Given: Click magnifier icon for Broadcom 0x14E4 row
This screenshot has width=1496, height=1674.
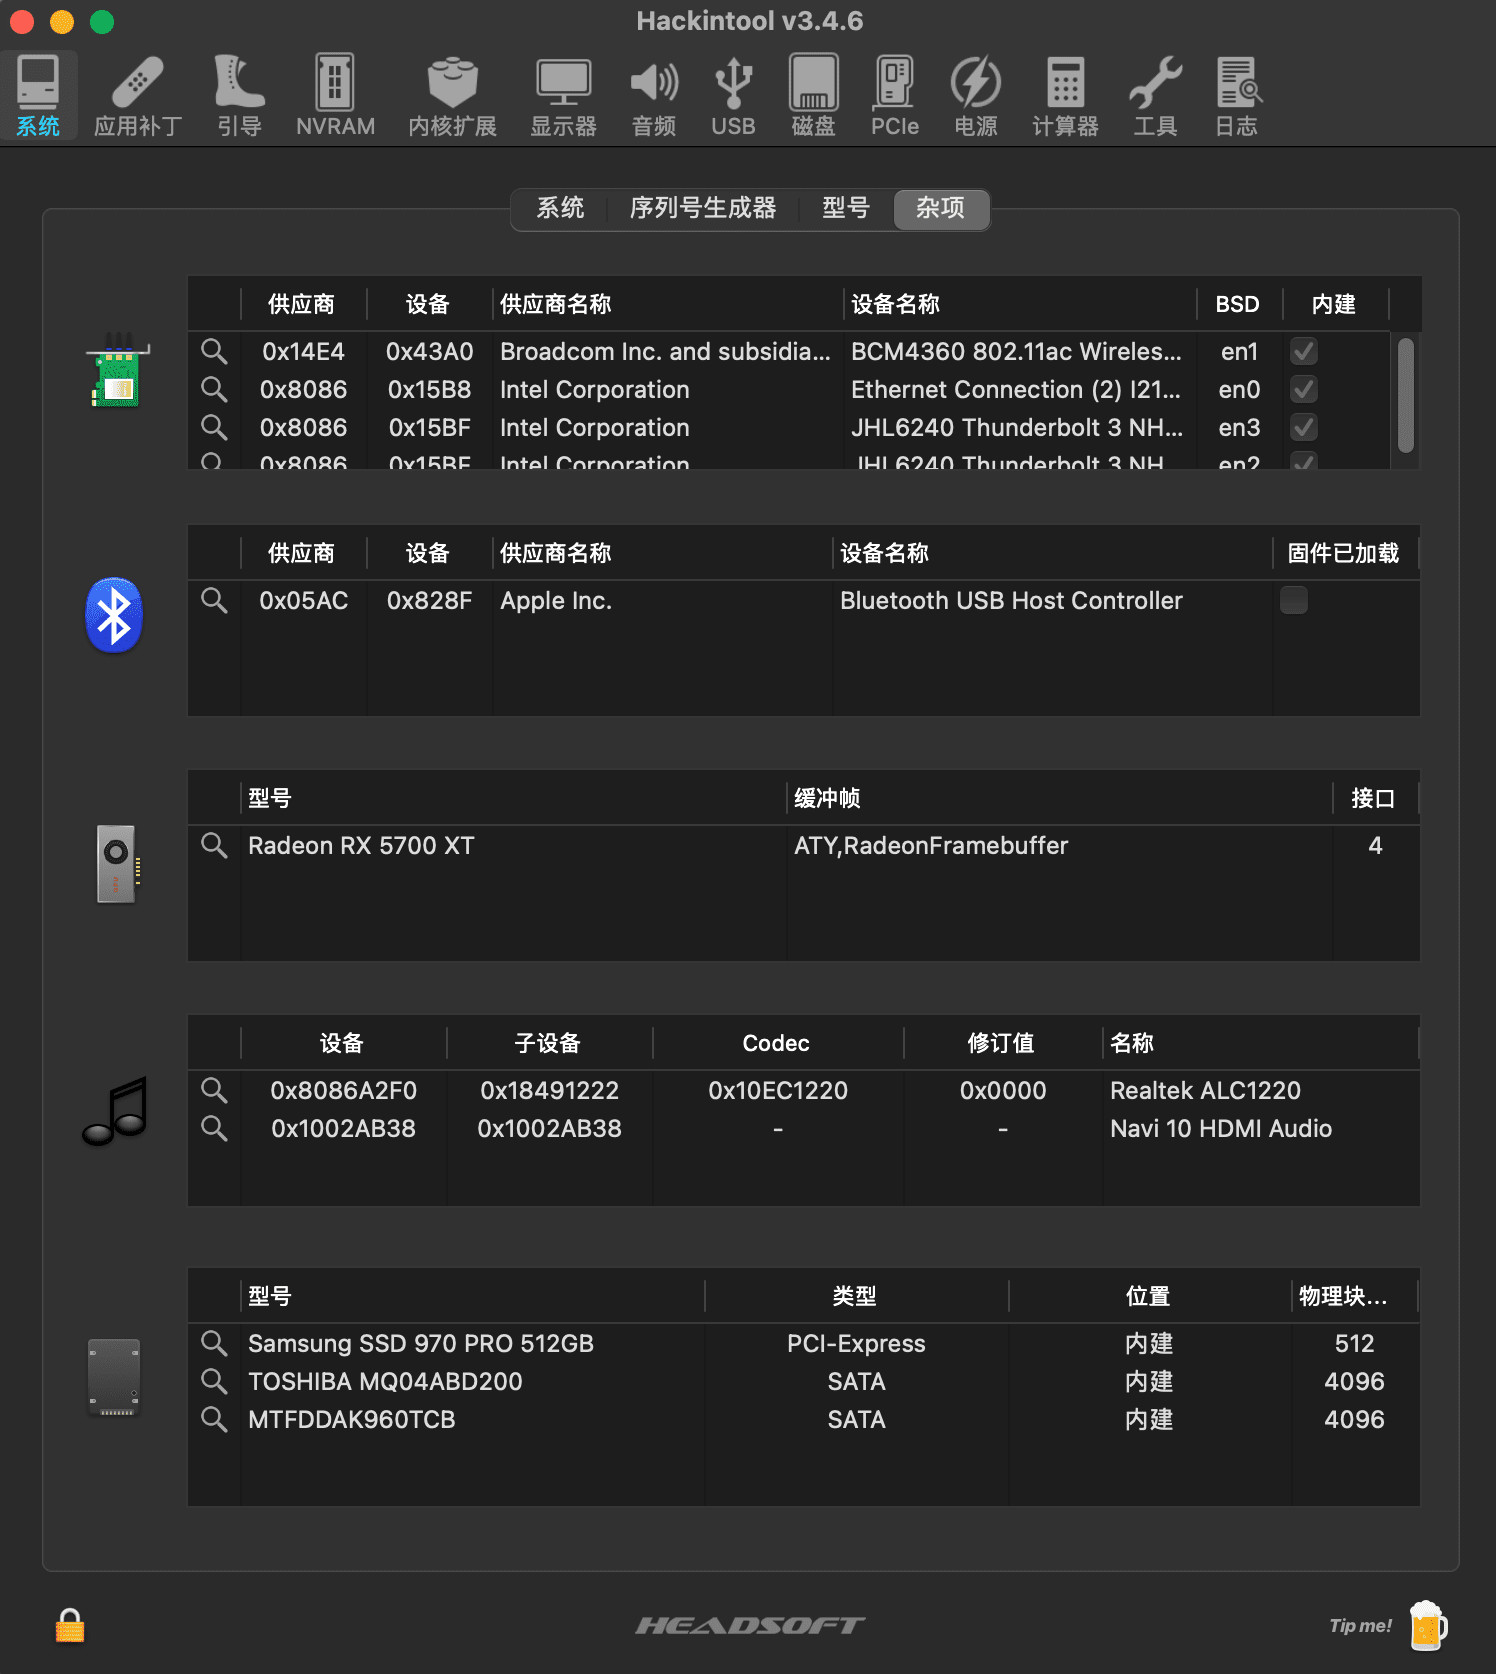Looking at the screenshot, I should (x=214, y=351).
